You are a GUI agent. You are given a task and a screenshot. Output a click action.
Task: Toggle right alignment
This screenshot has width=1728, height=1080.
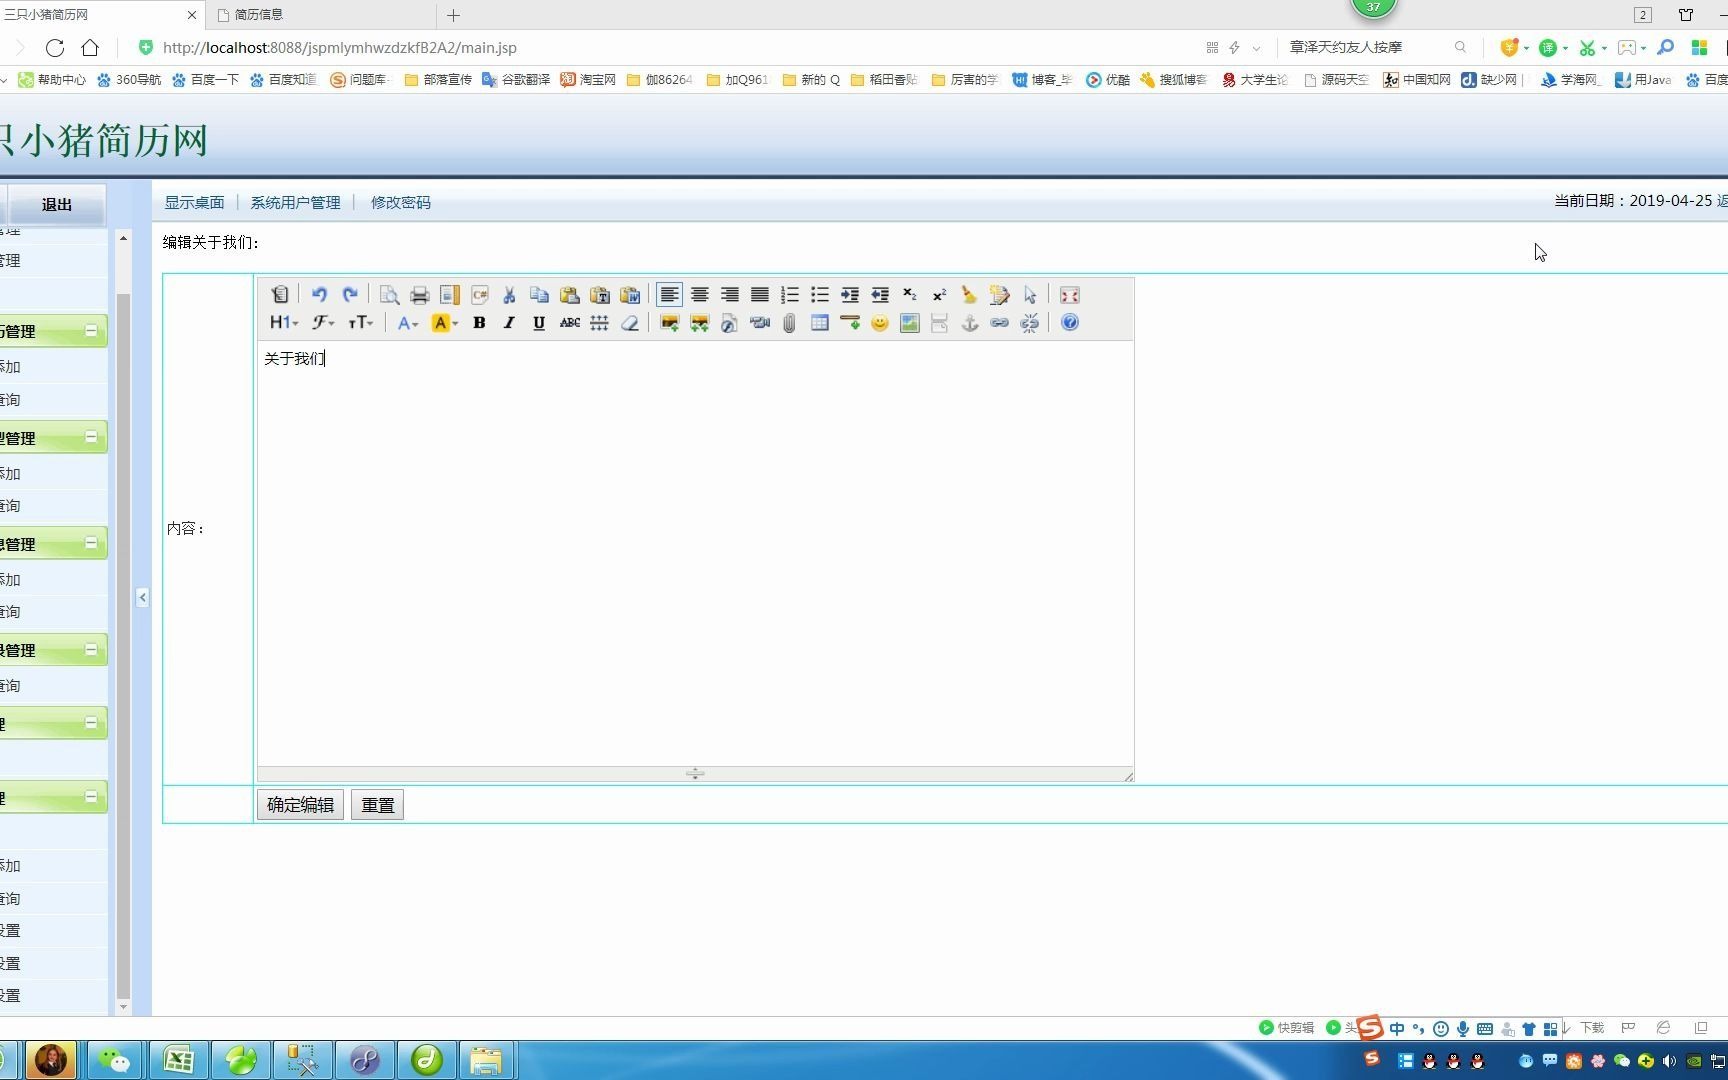coord(729,295)
